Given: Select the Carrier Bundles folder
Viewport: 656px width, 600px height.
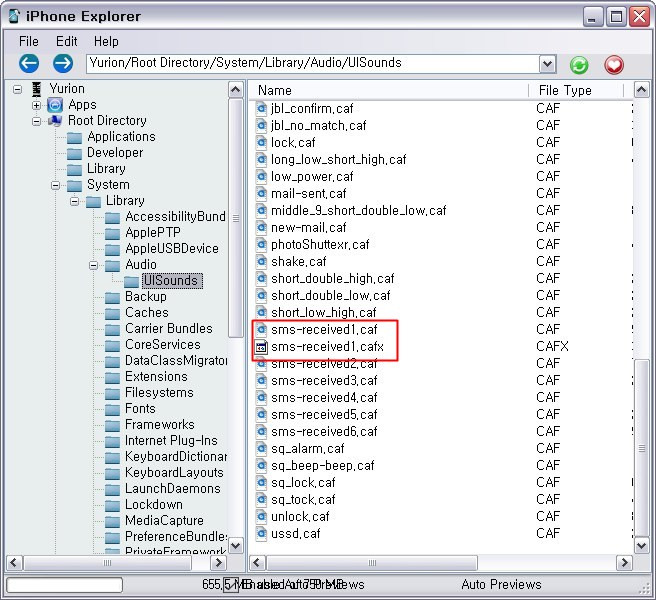Looking at the screenshot, I should [x=169, y=329].
